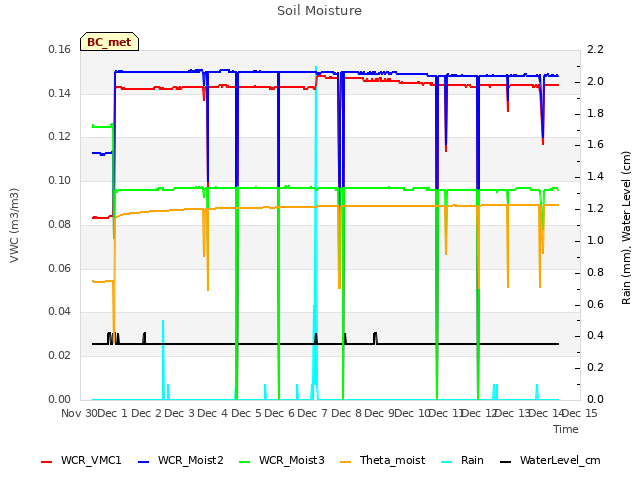Click the Dec 4 date tick label
The image size is (640, 480).
(212, 413)
